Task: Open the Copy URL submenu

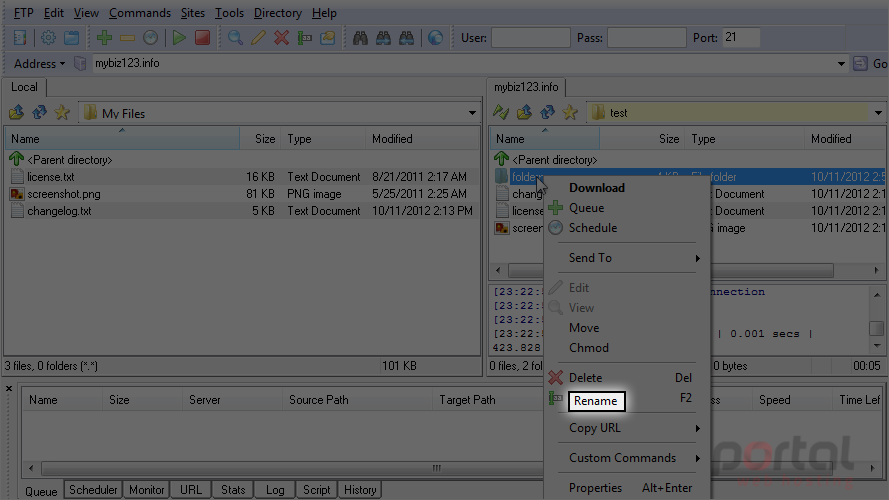Action: click(x=627, y=428)
